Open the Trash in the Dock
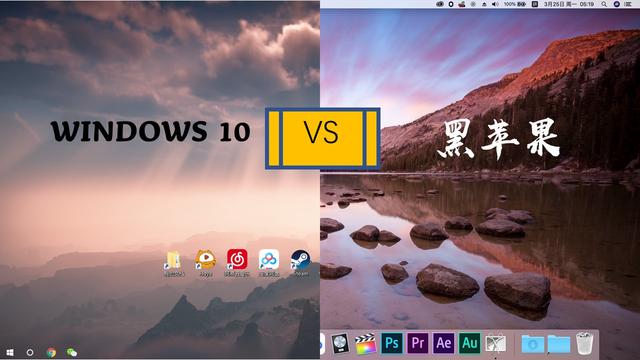The width and height of the screenshot is (640, 360). point(584,343)
